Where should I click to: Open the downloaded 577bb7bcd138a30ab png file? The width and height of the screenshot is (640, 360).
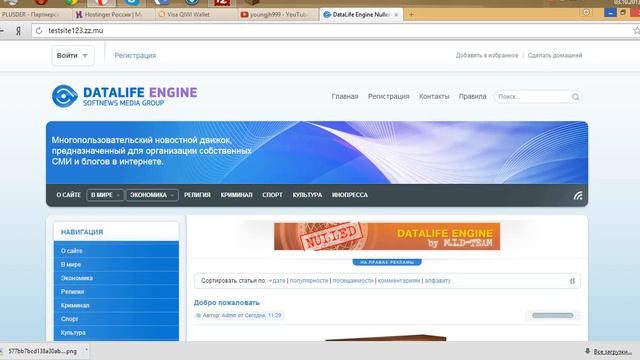42,351
